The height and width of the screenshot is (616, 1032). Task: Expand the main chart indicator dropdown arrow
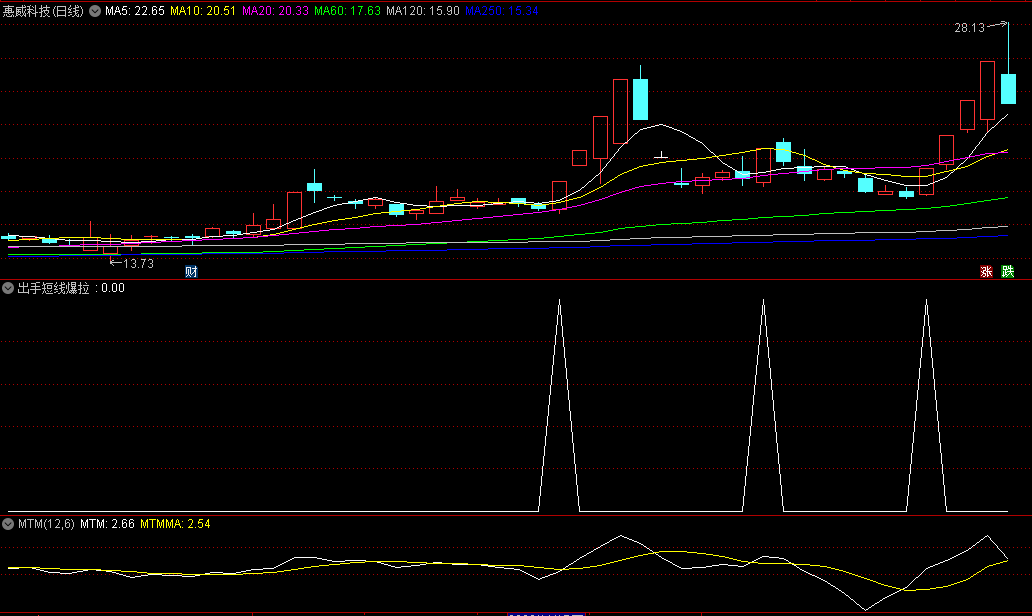(x=95, y=11)
